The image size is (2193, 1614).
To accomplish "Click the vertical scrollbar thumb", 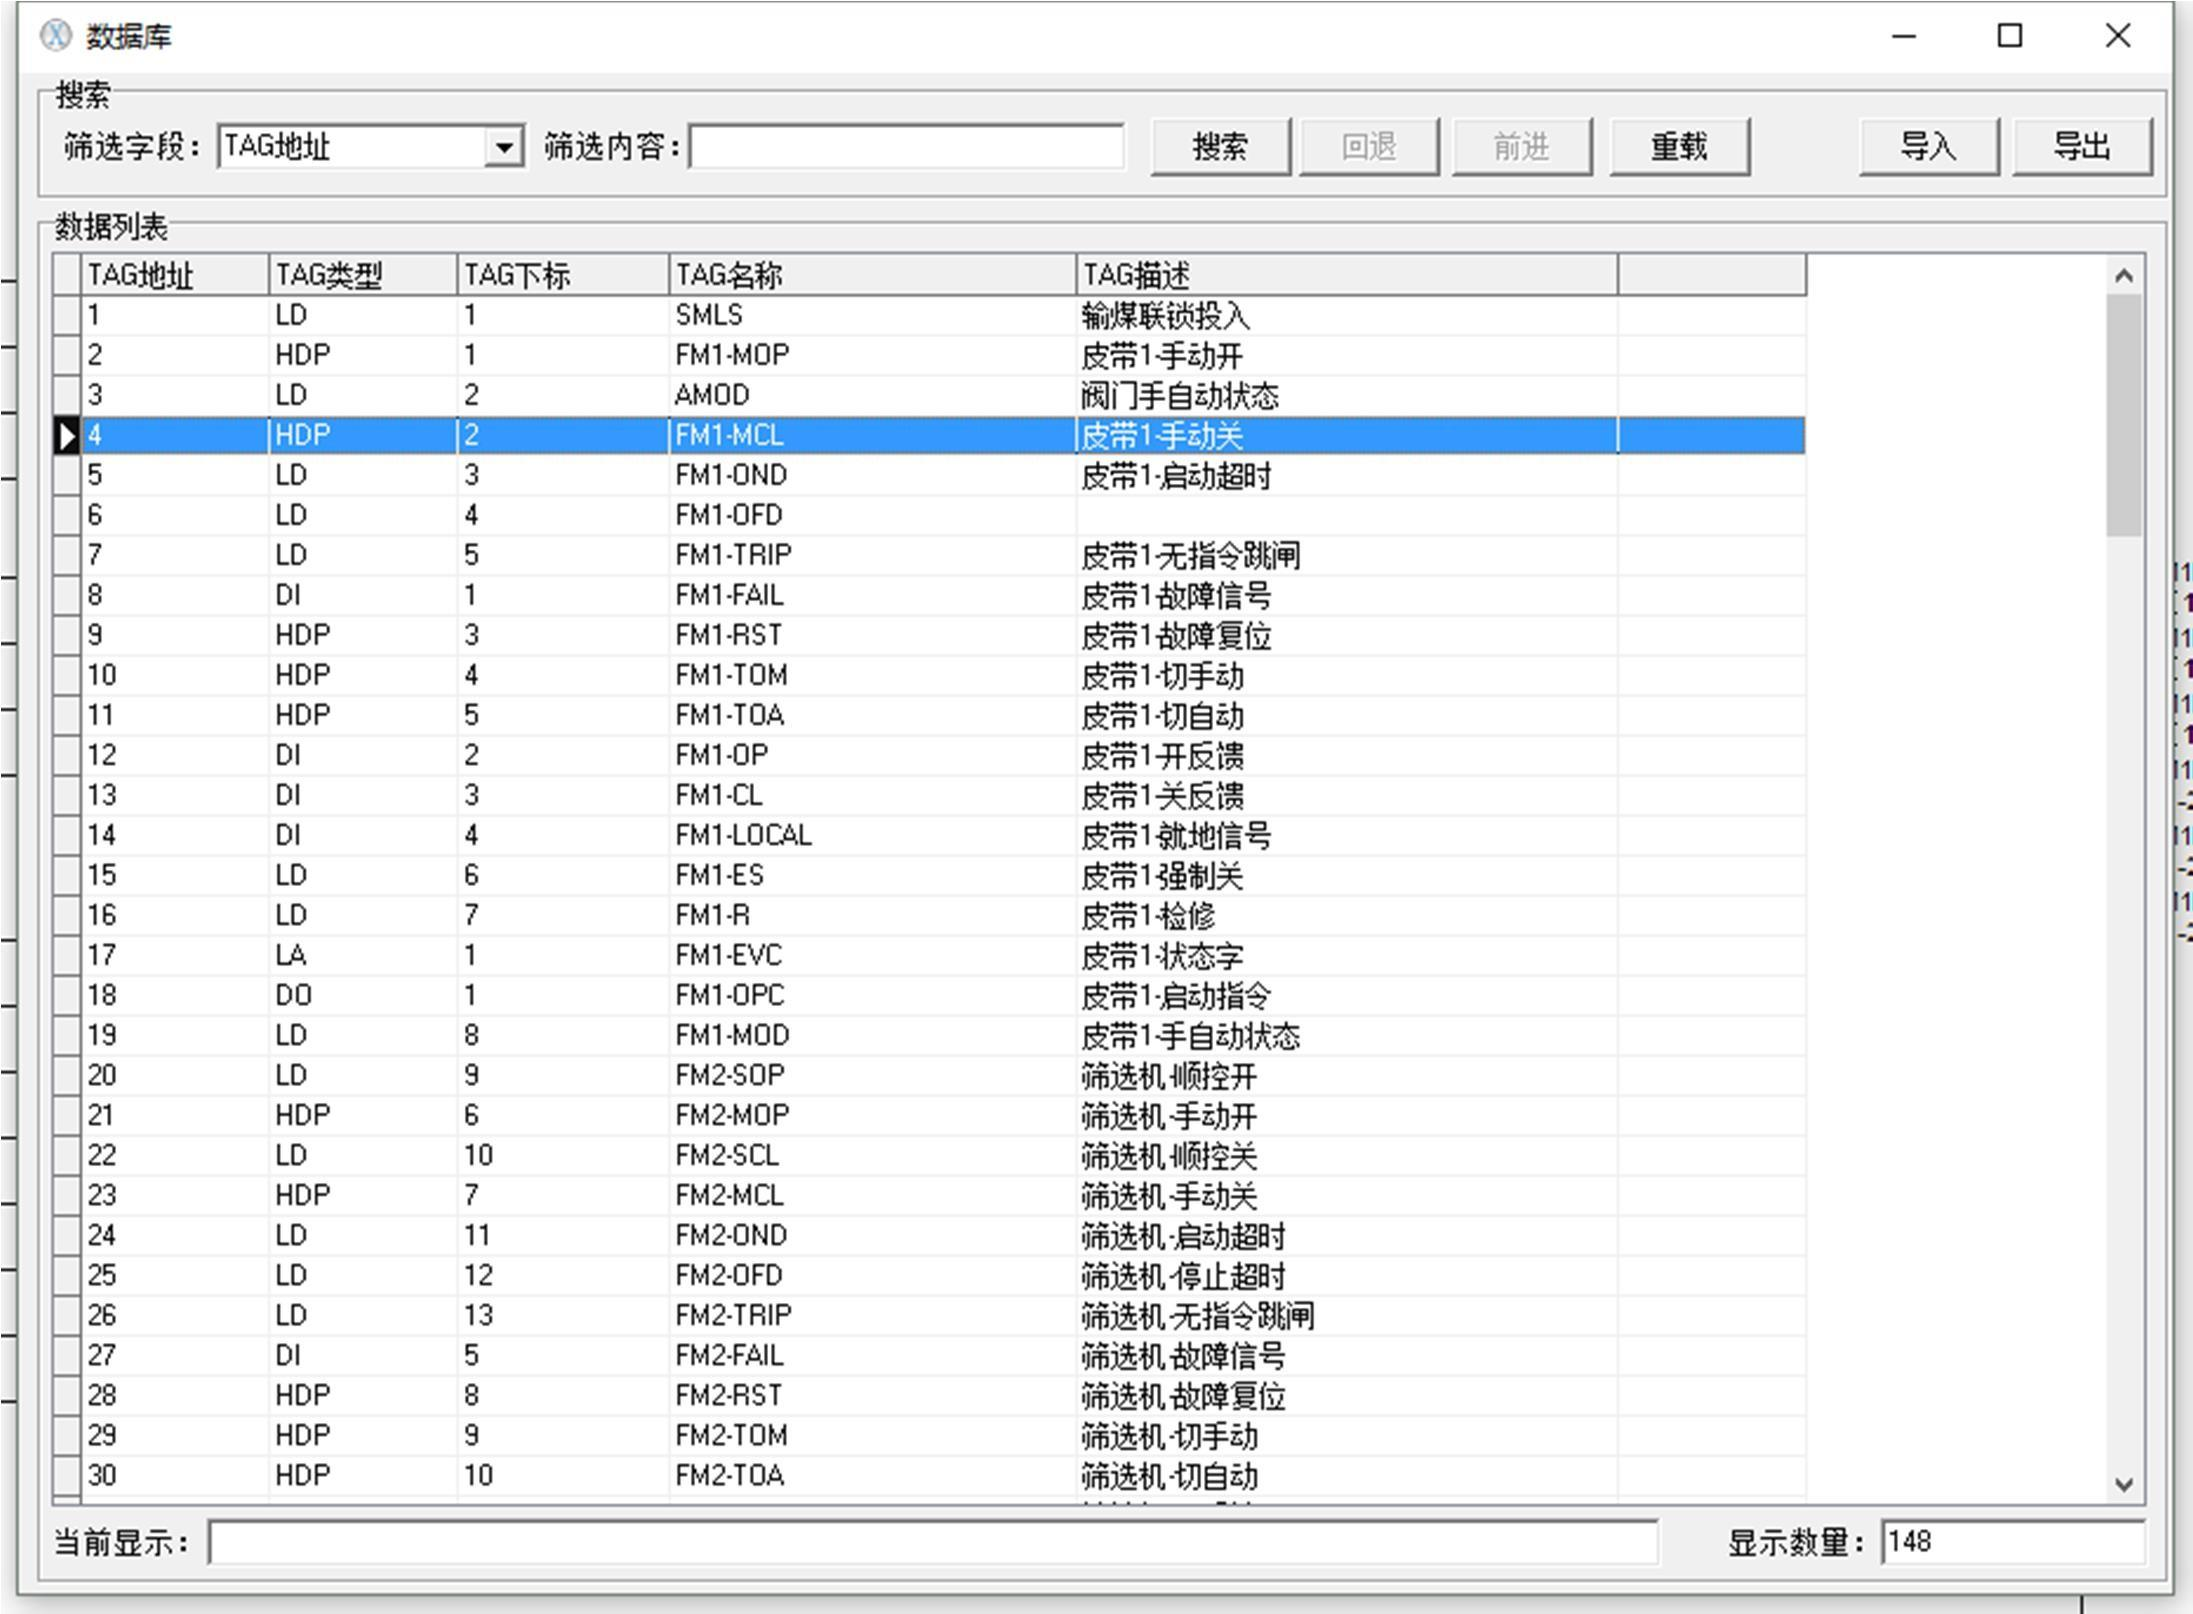I will click(x=2123, y=414).
